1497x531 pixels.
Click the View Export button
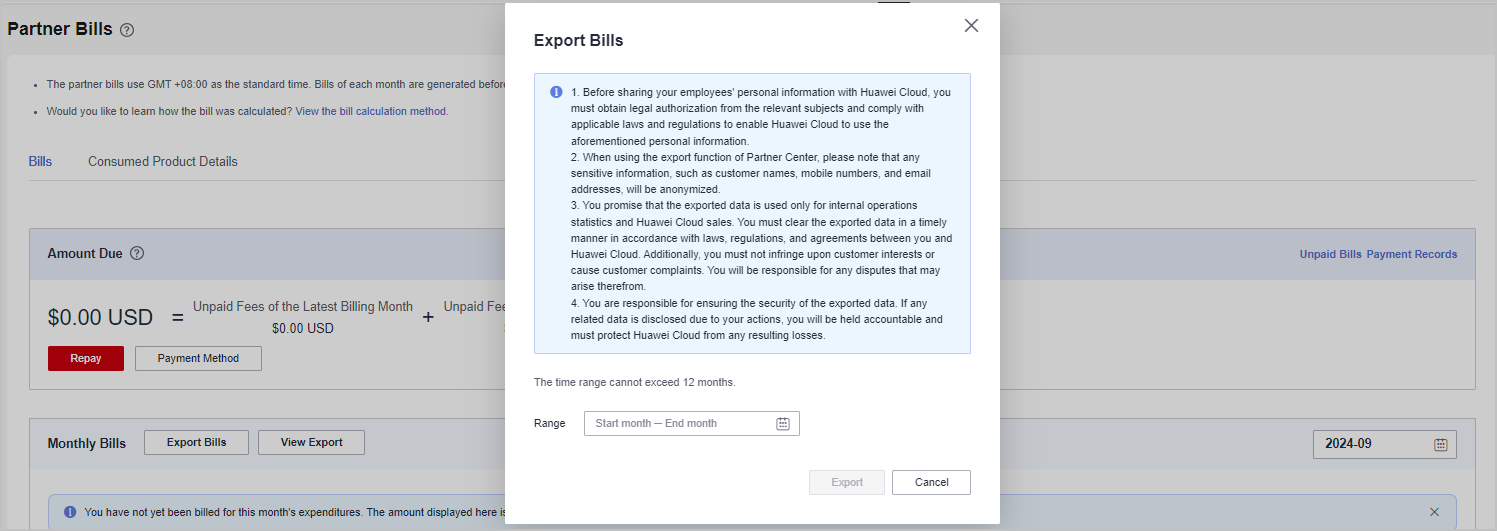[x=311, y=443]
